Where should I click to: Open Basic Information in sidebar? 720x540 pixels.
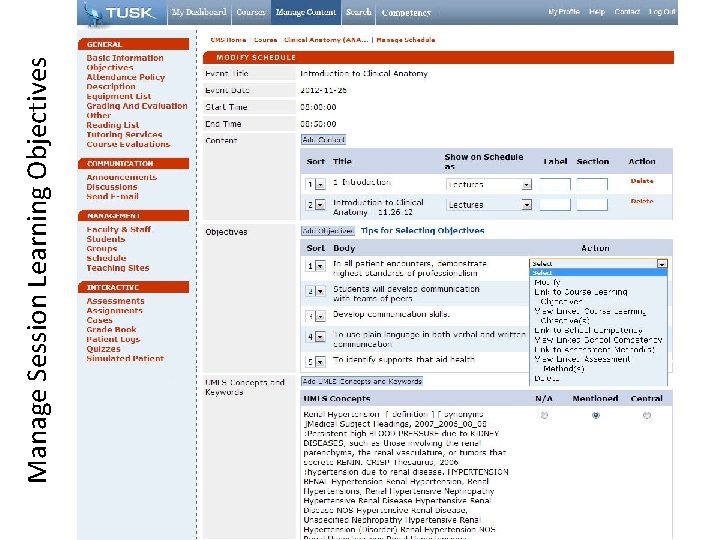pyautogui.click(x=125, y=58)
